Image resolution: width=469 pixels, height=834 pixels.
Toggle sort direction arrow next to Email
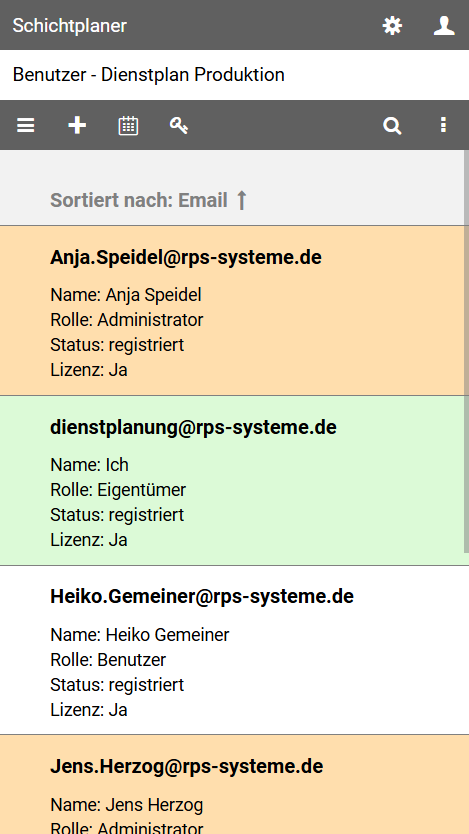tap(241, 200)
